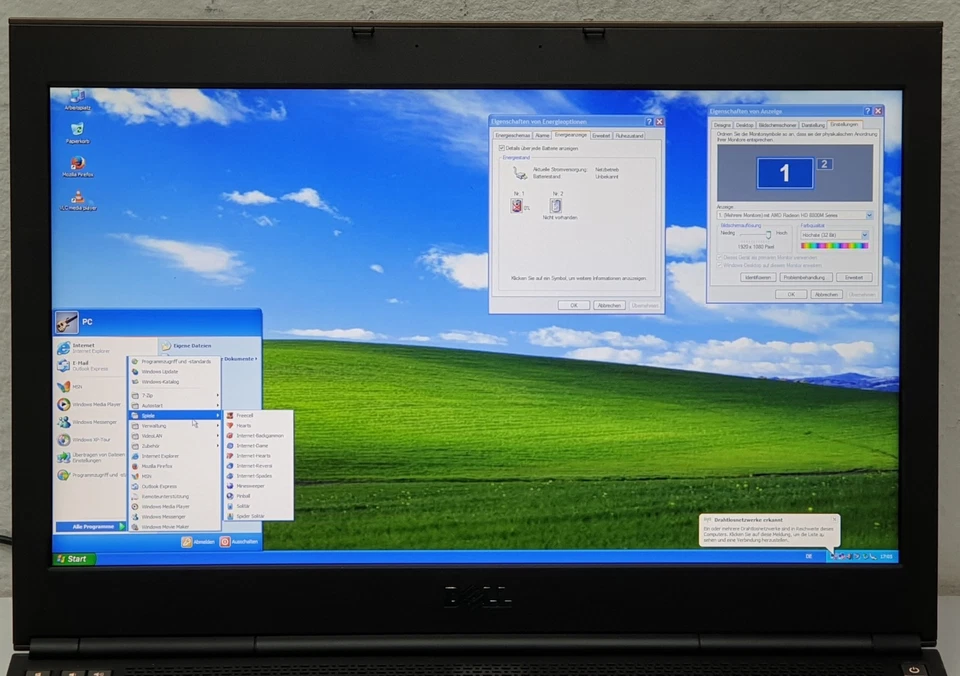Switch to the Ruhezustand tab
This screenshot has height=676, width=960.
click(x=629, y=135)
